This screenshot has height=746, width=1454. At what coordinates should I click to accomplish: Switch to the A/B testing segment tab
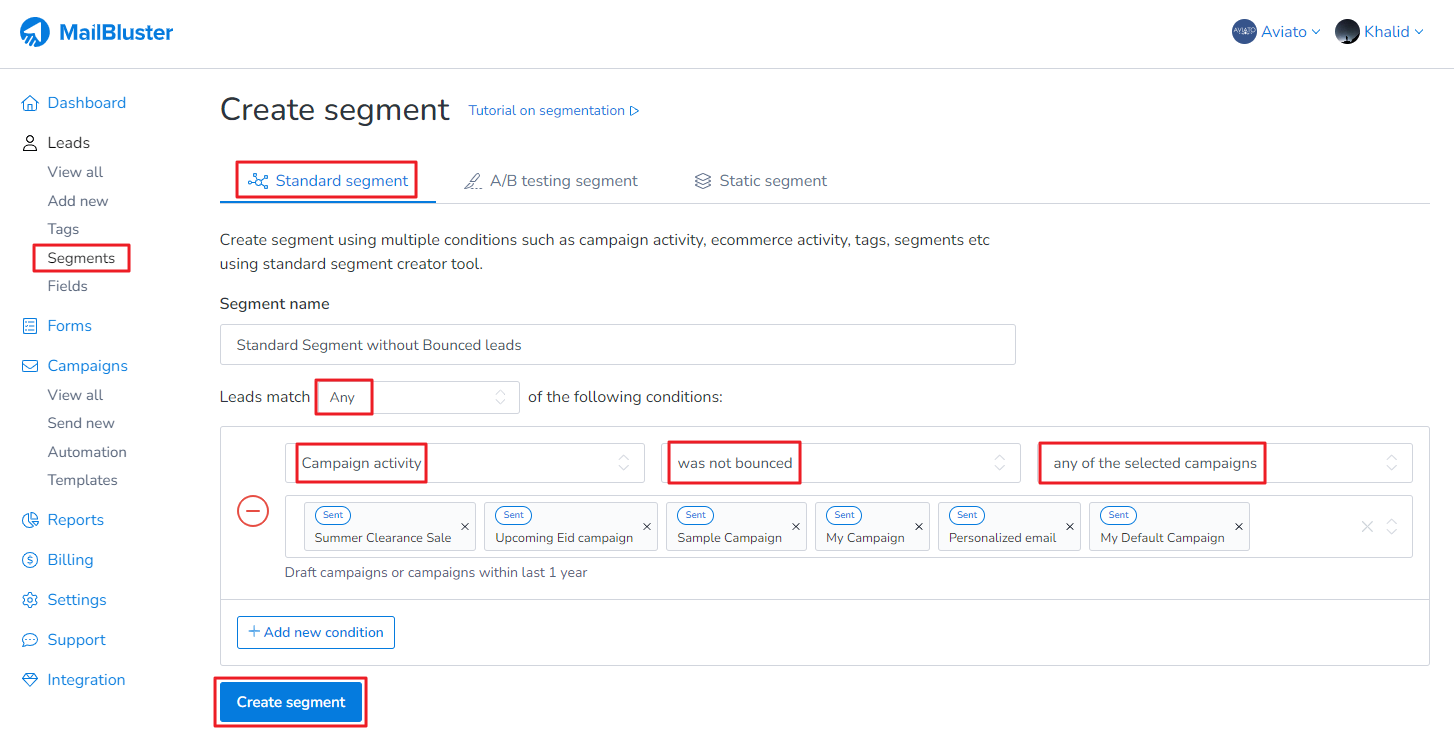click(x=551, y=181)
